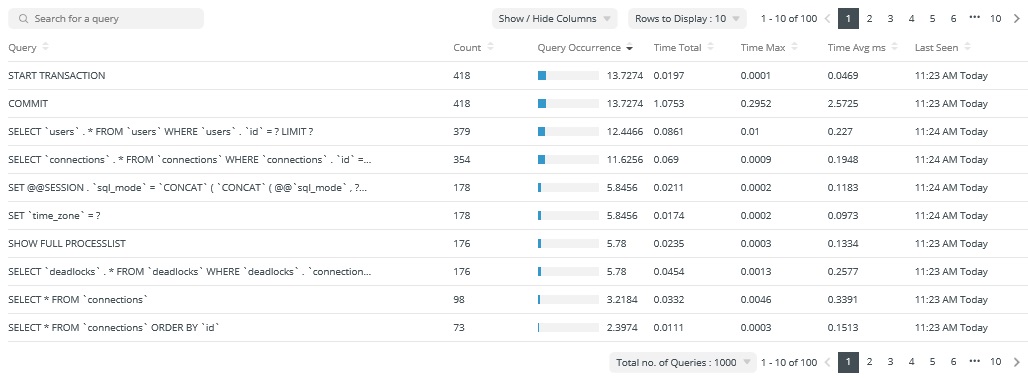1028x380 pixels.
Task: Open the START TRANSACTION query row
Action: tap(514, 75)
